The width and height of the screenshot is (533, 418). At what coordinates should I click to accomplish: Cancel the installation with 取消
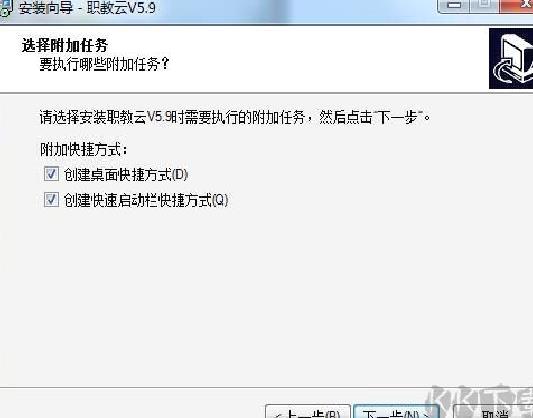pyautogui.click(x=494, y=411)
